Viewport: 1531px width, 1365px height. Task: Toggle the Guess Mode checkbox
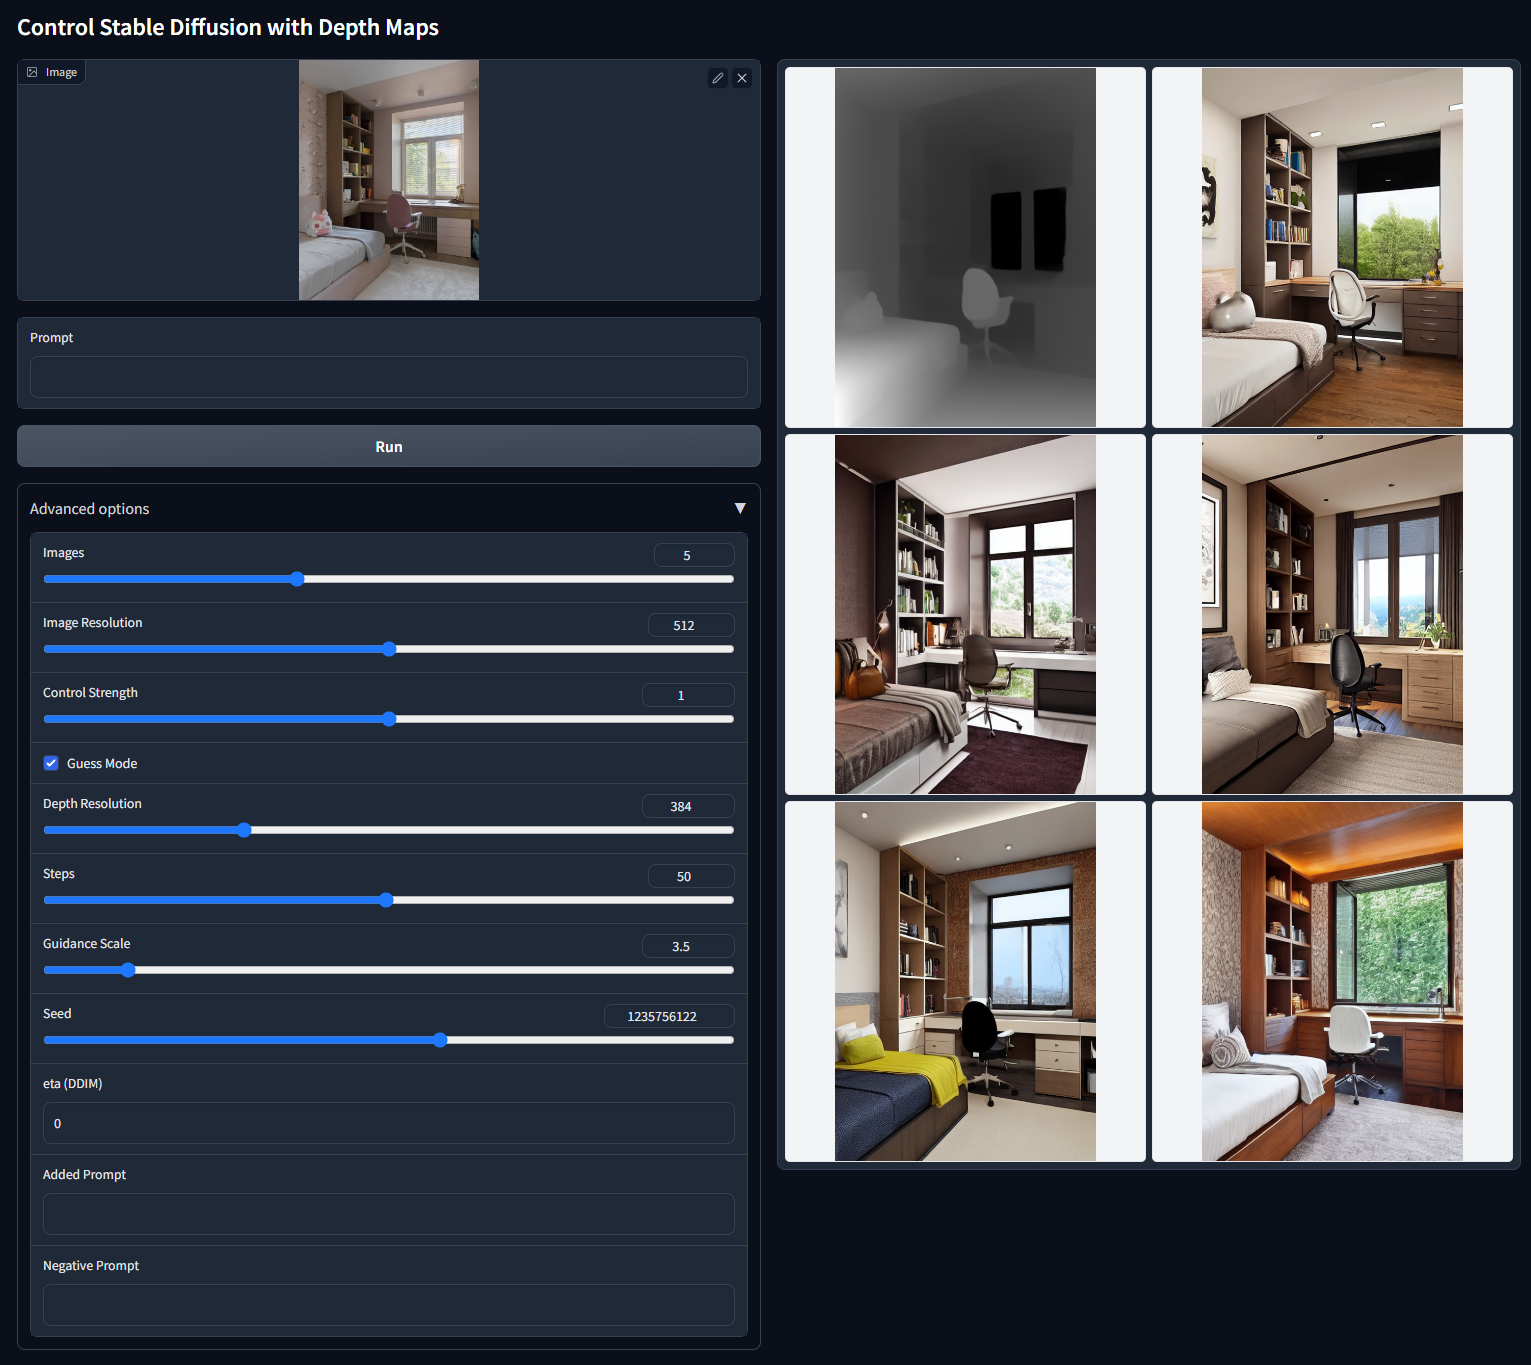pos(51,763)
